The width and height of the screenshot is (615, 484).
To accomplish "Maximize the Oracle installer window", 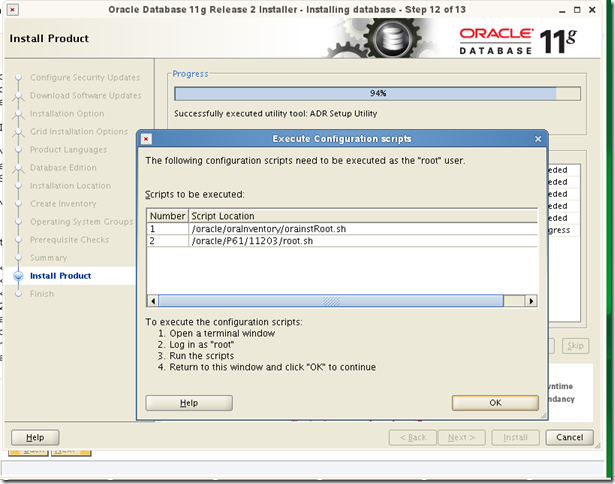I will [x=577, y=10].
